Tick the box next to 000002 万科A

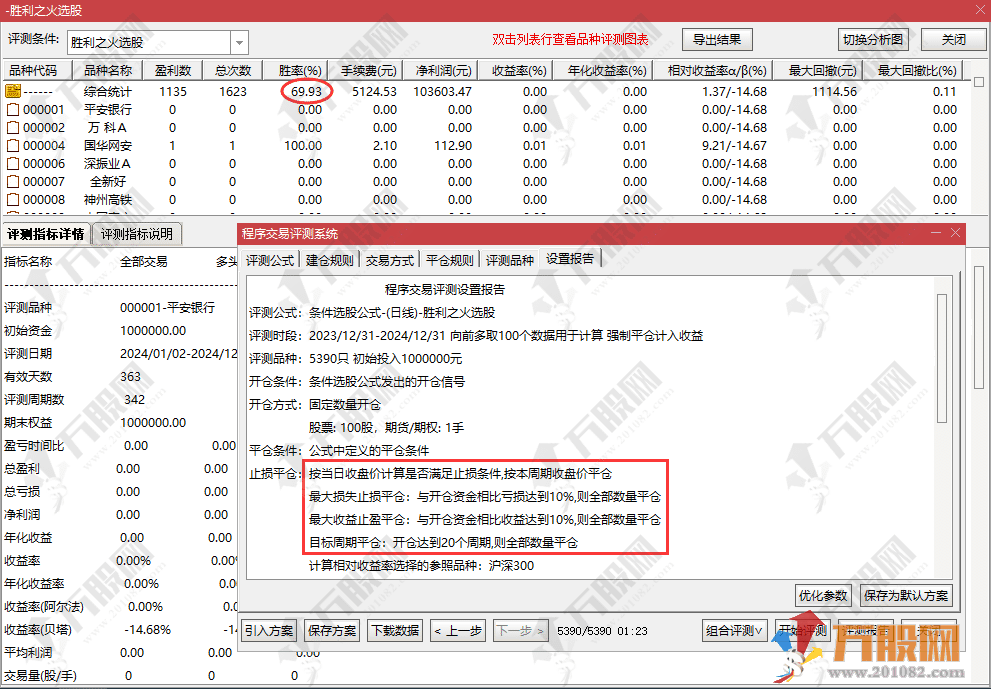point(13,128)
